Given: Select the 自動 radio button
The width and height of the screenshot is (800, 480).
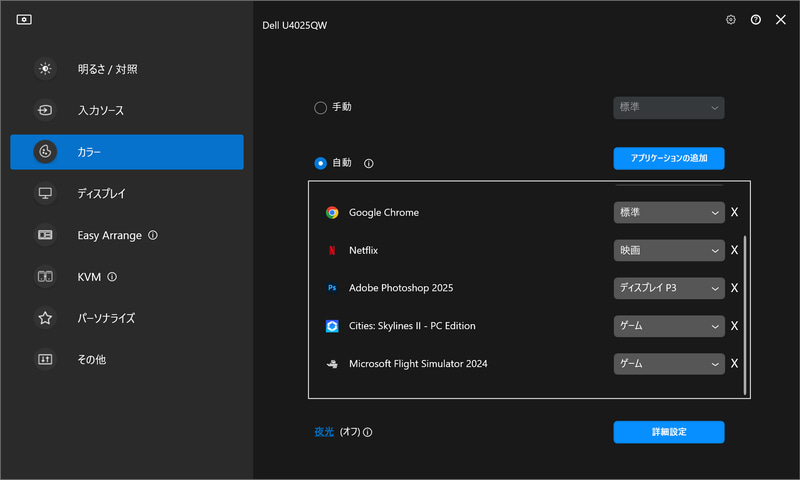Looking at the screenshot, I should click(x=320, y=163).
